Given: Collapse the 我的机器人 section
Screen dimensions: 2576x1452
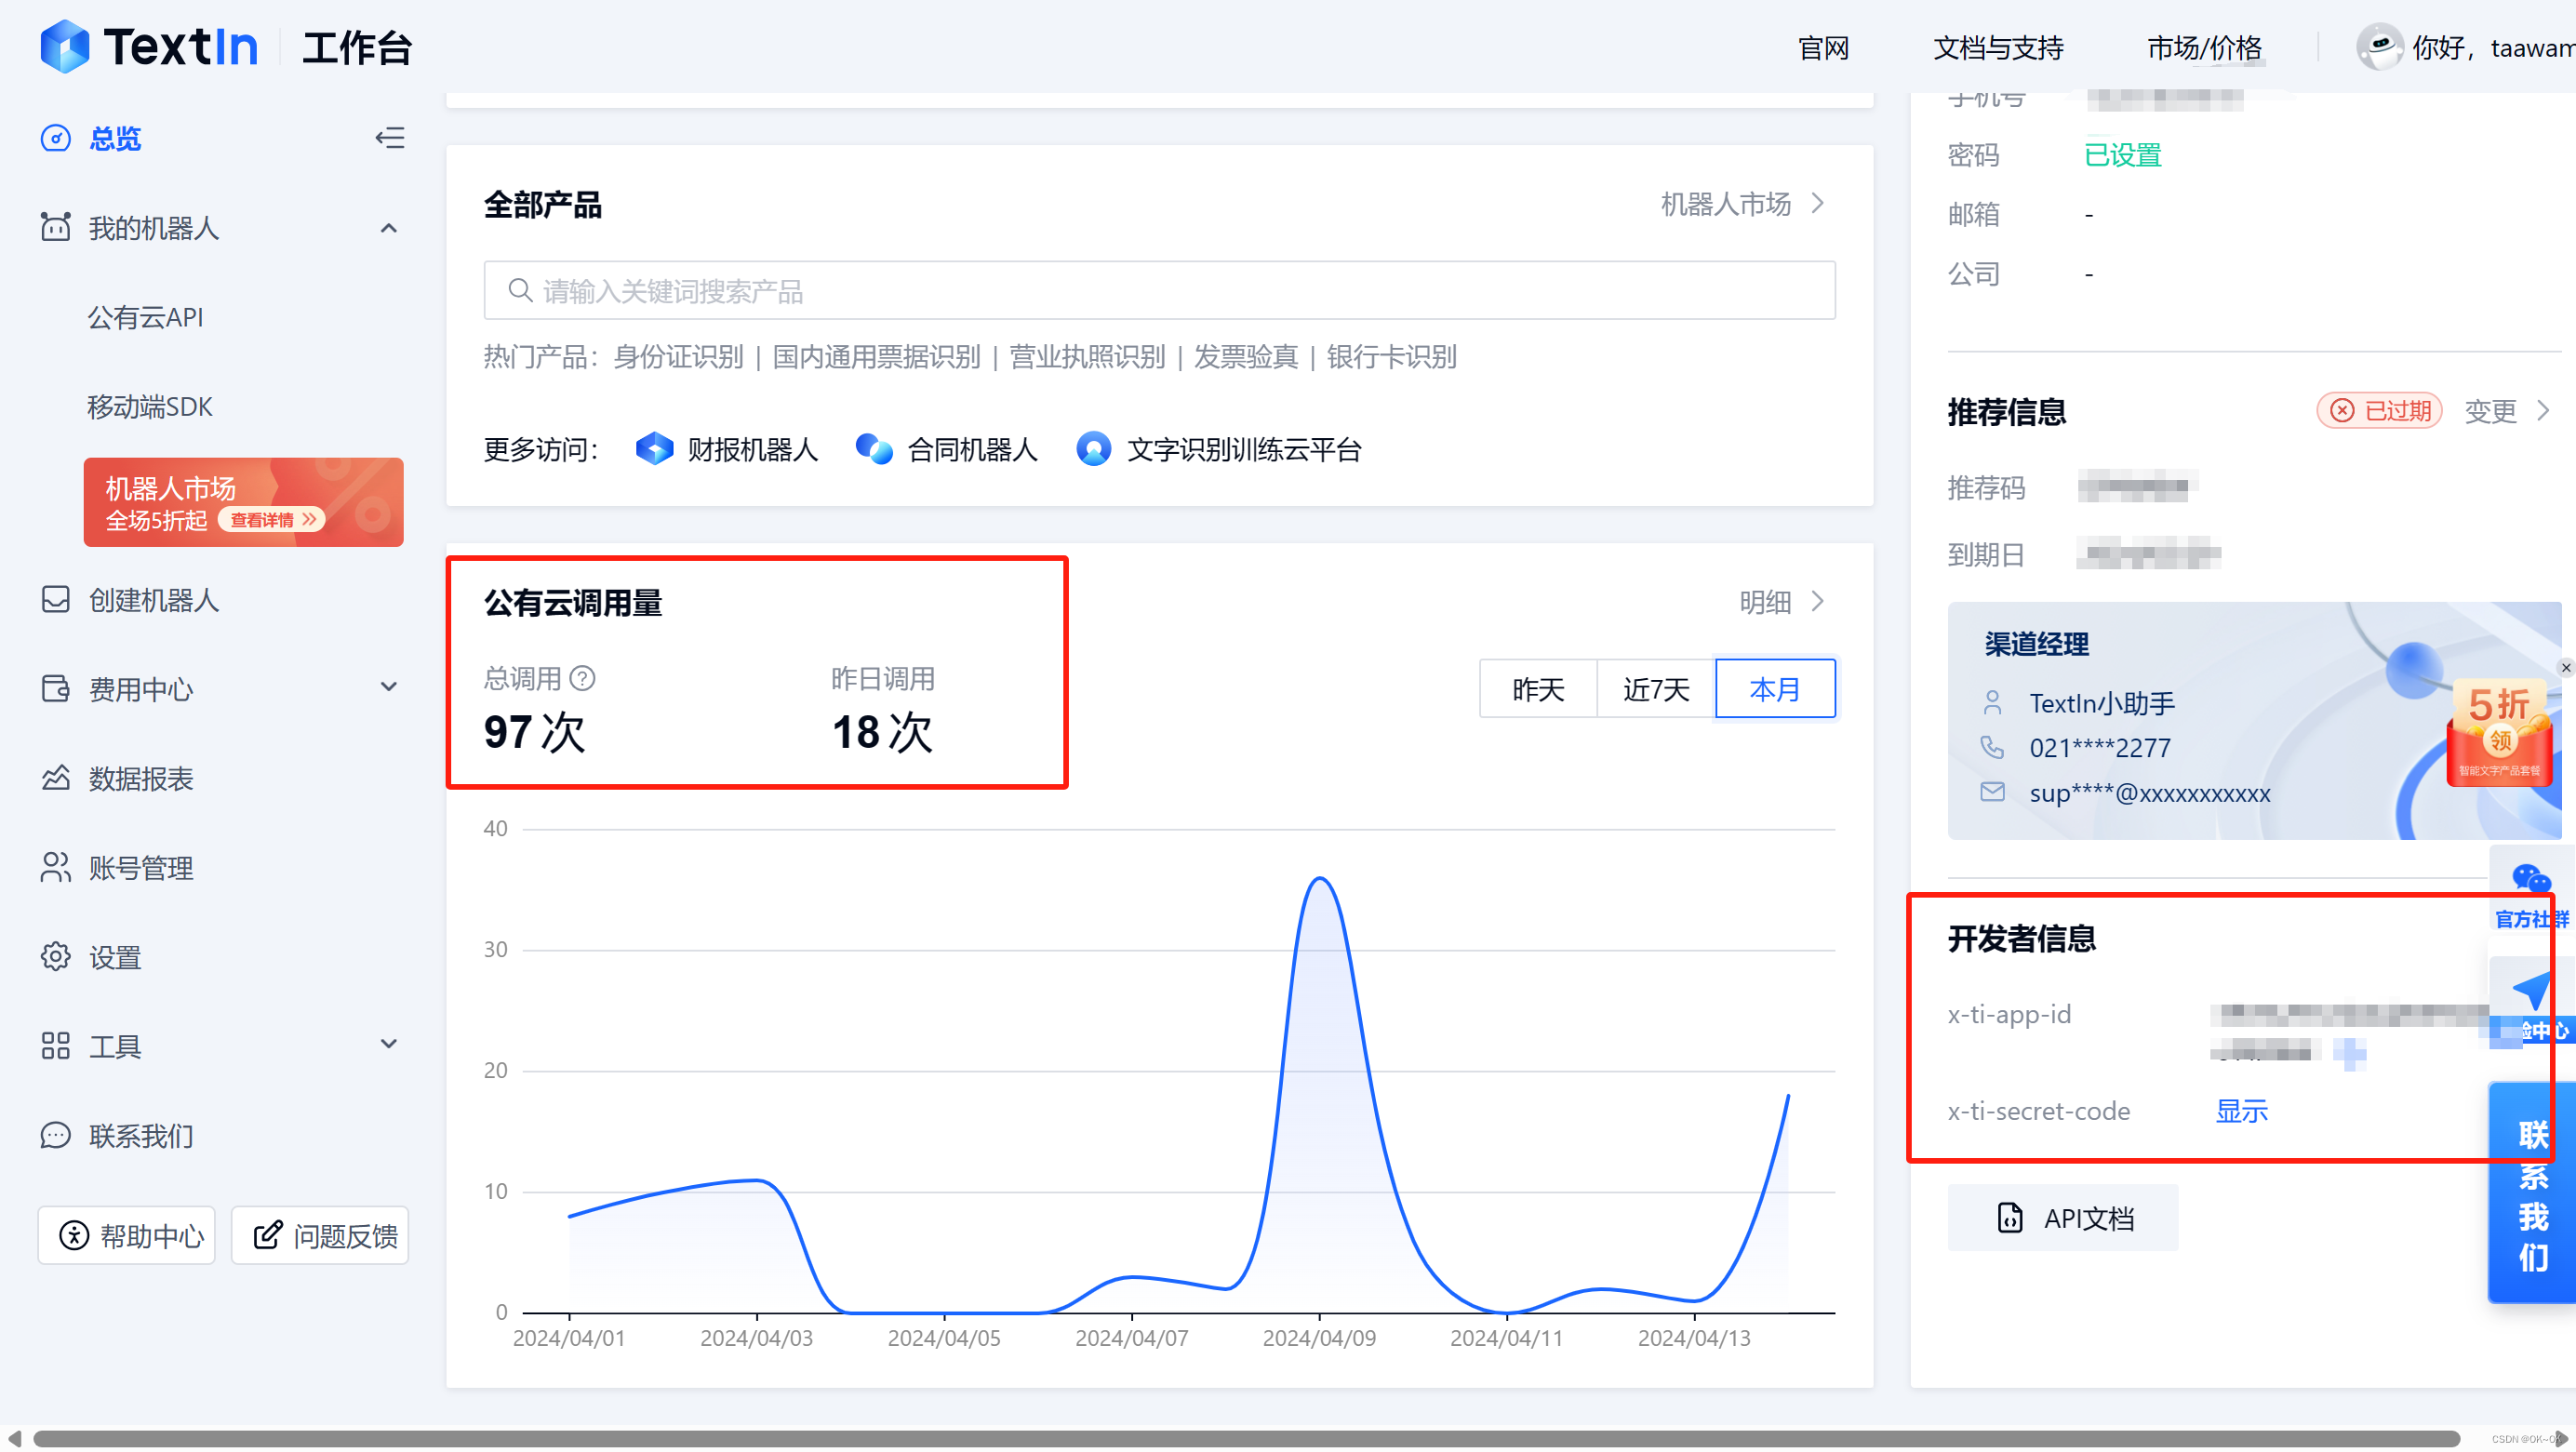Looking at the screenshot, I should coord(388,228).
